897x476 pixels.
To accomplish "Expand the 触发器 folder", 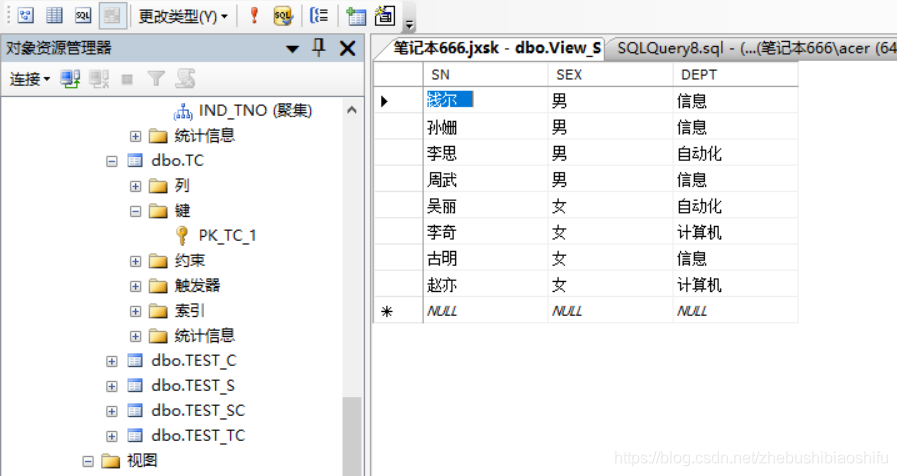I will 135,286.
